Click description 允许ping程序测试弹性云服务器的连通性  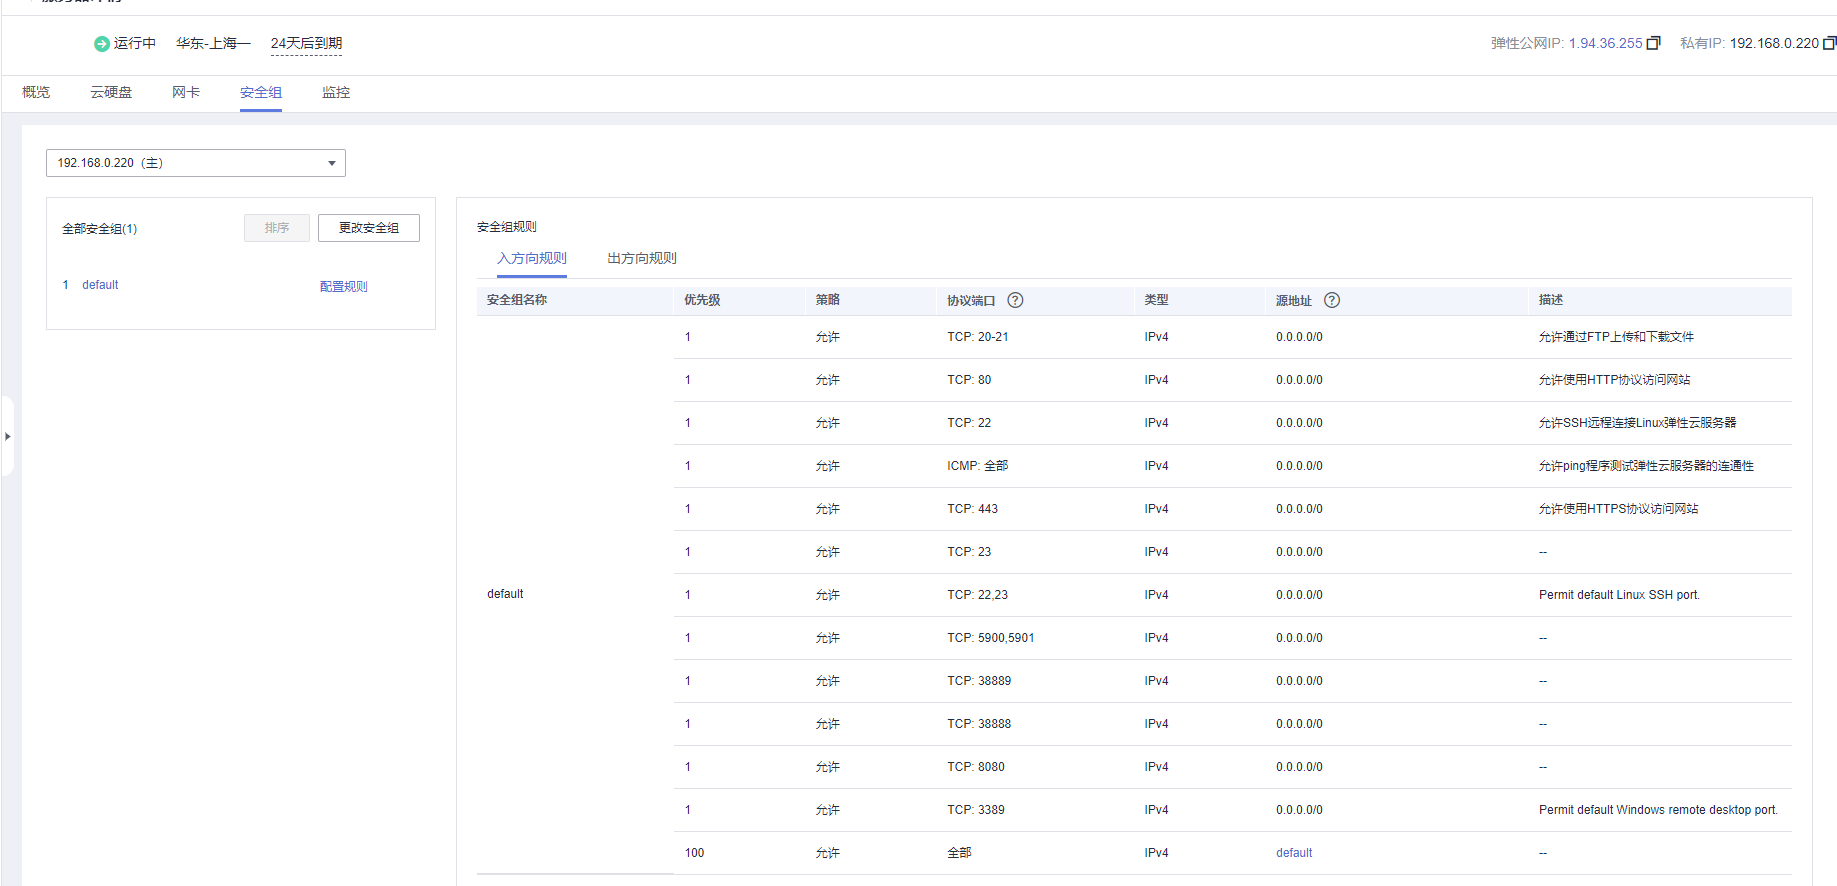pos(1646,466)
